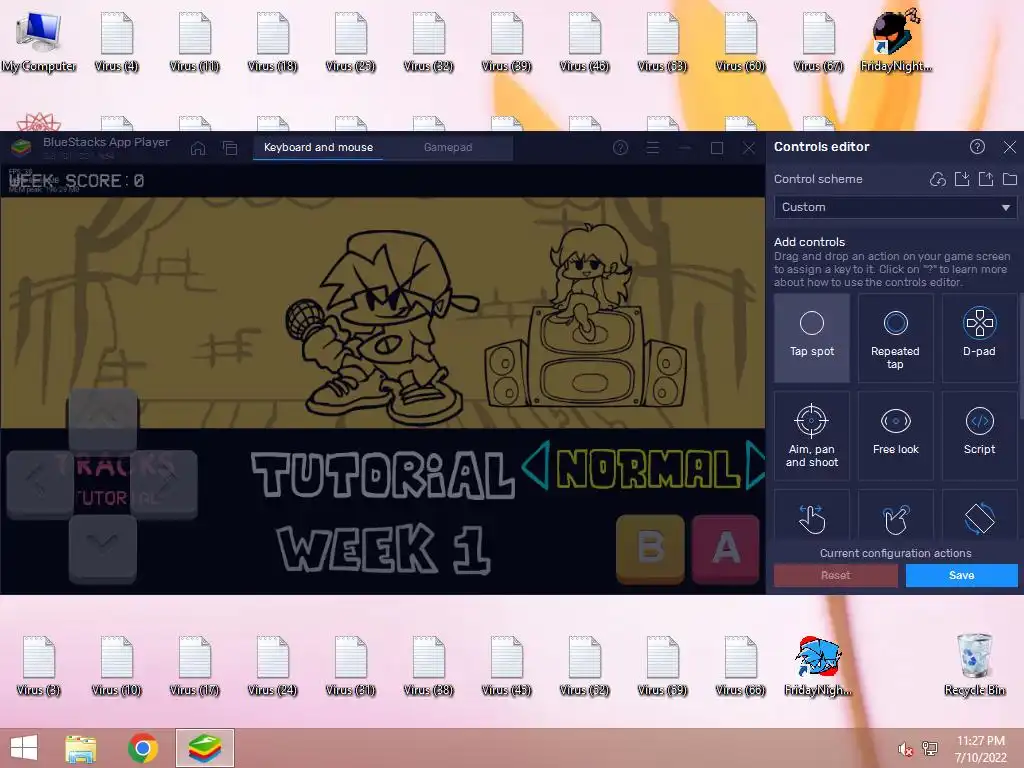Select the Virus (67) desktop file

[x=818, y=42]
